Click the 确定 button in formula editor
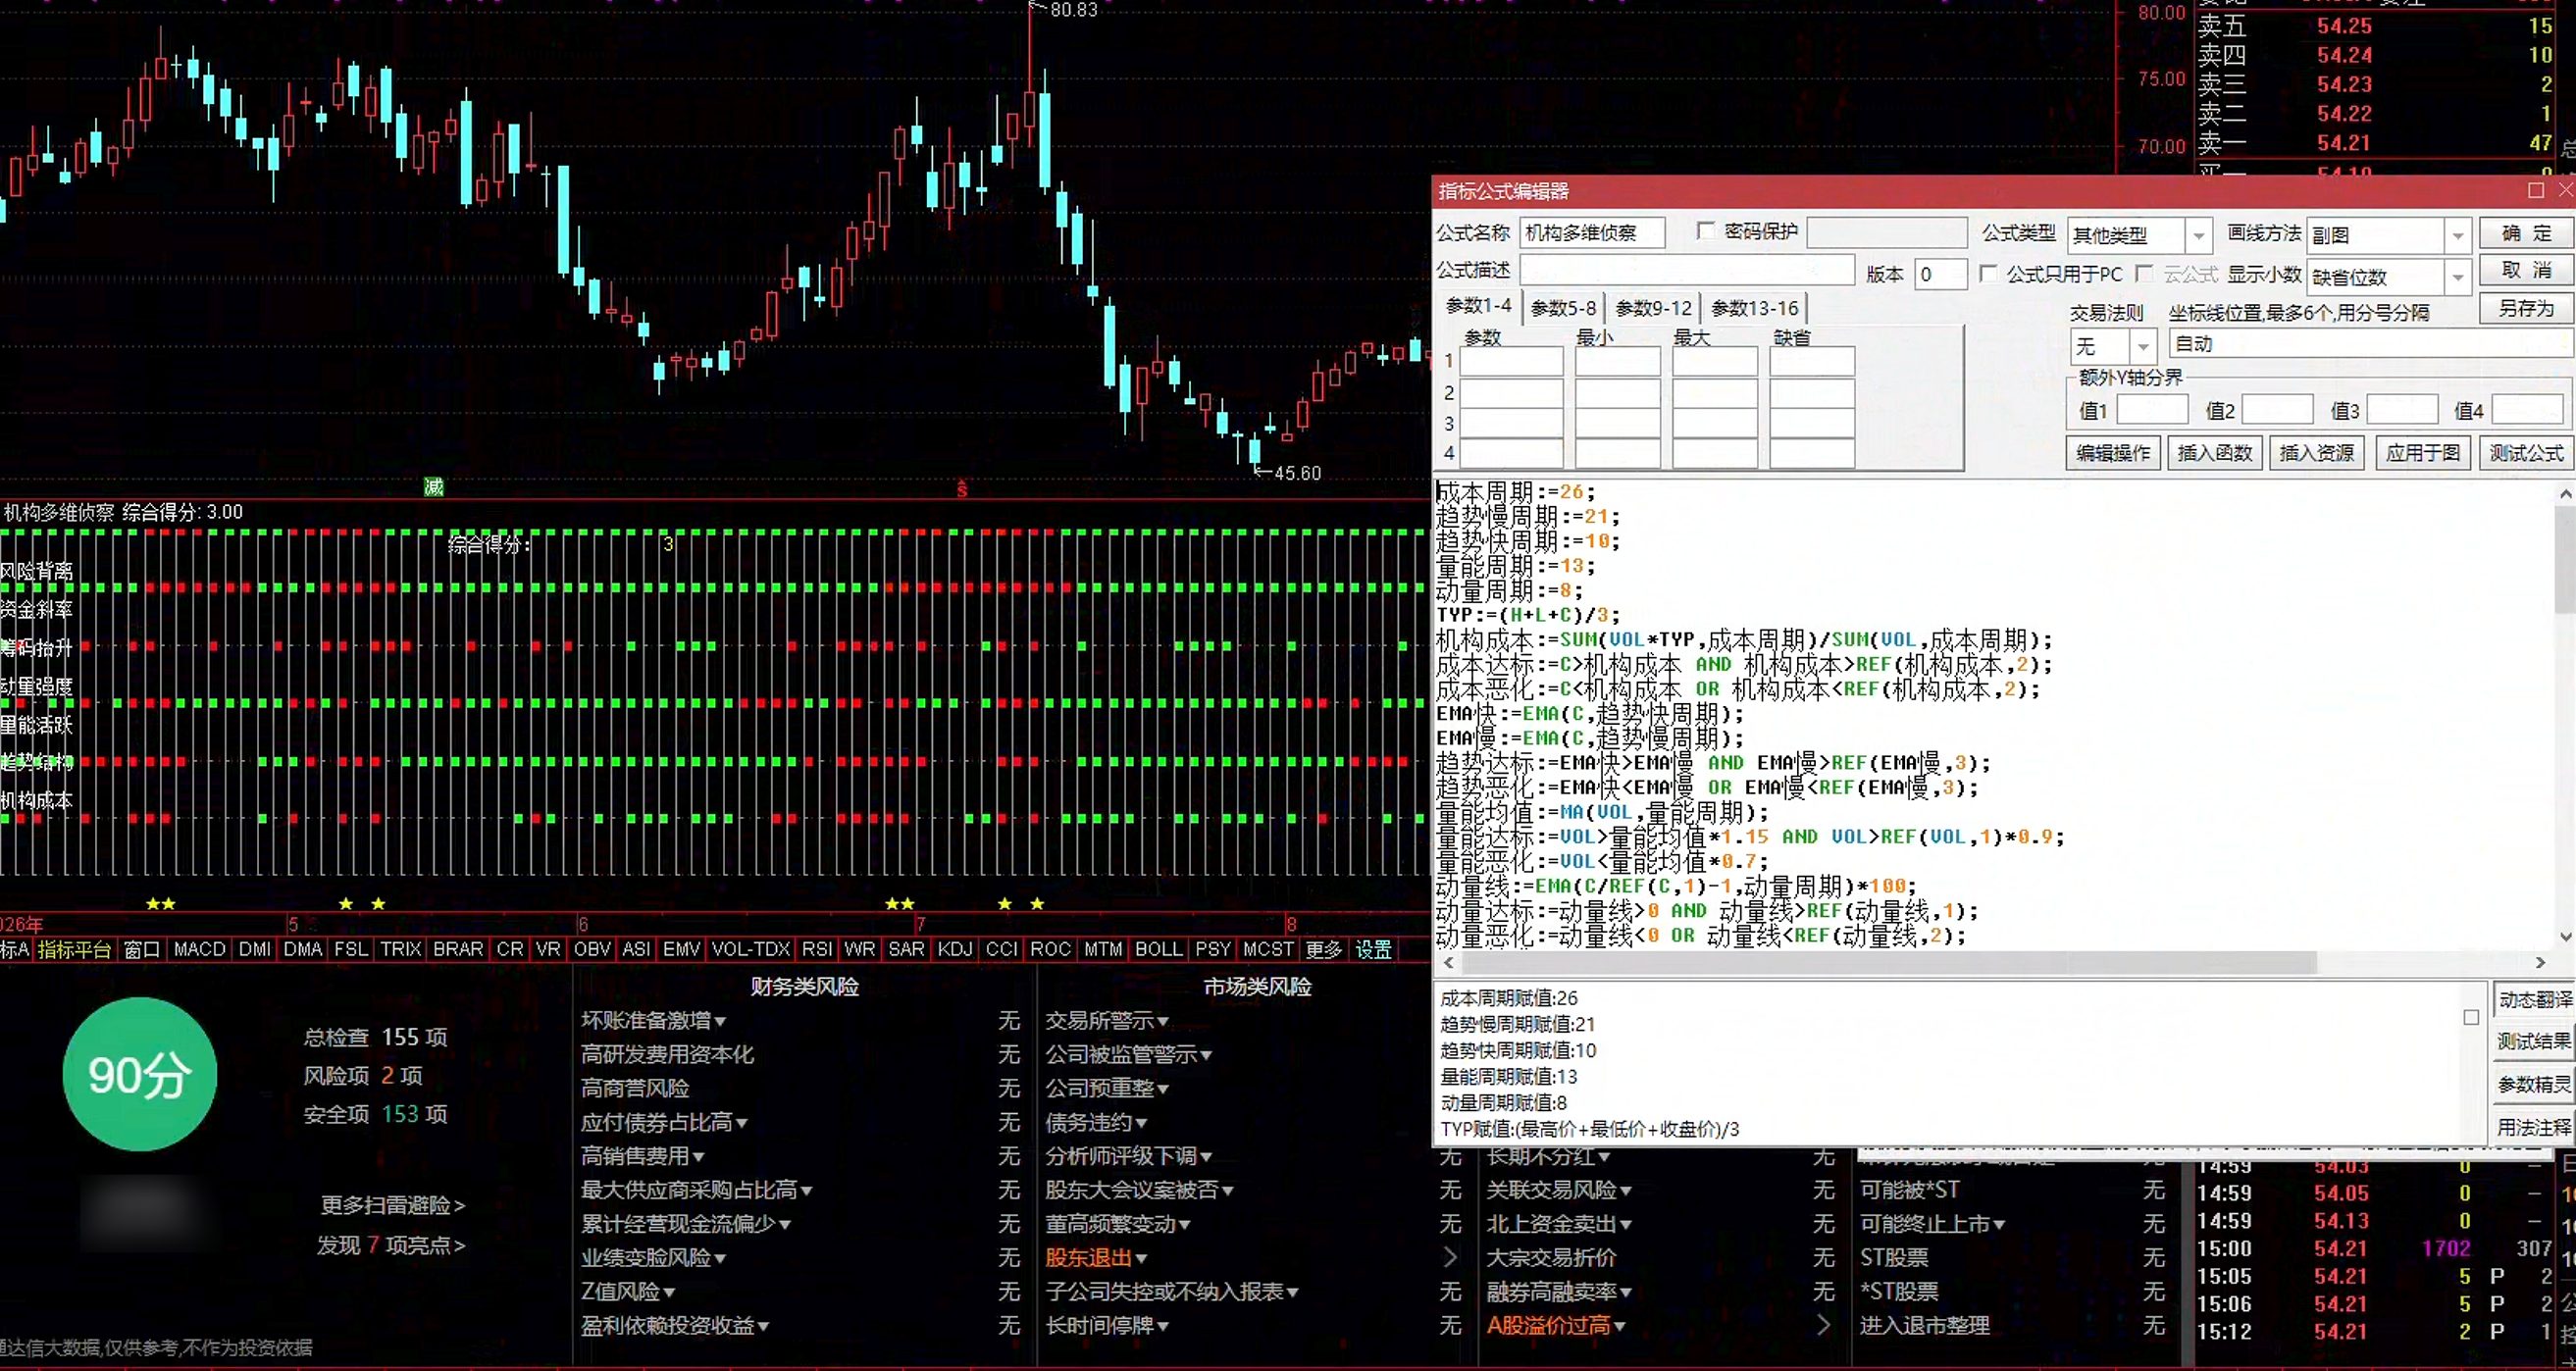Viewport: 2576px width, 1371px height. 2526,234
